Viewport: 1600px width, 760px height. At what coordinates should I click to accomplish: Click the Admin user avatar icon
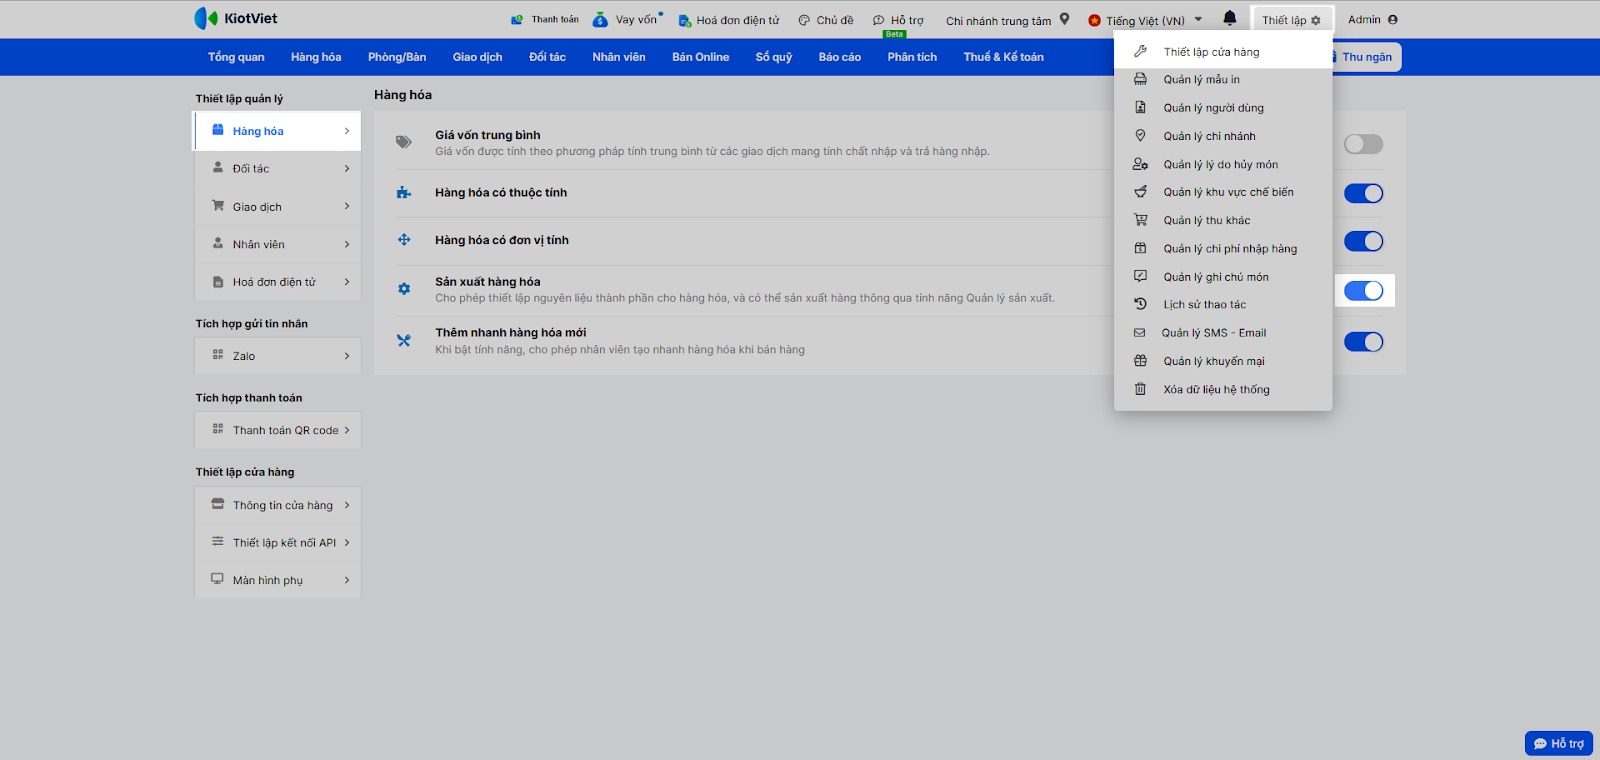point(1393,20)
